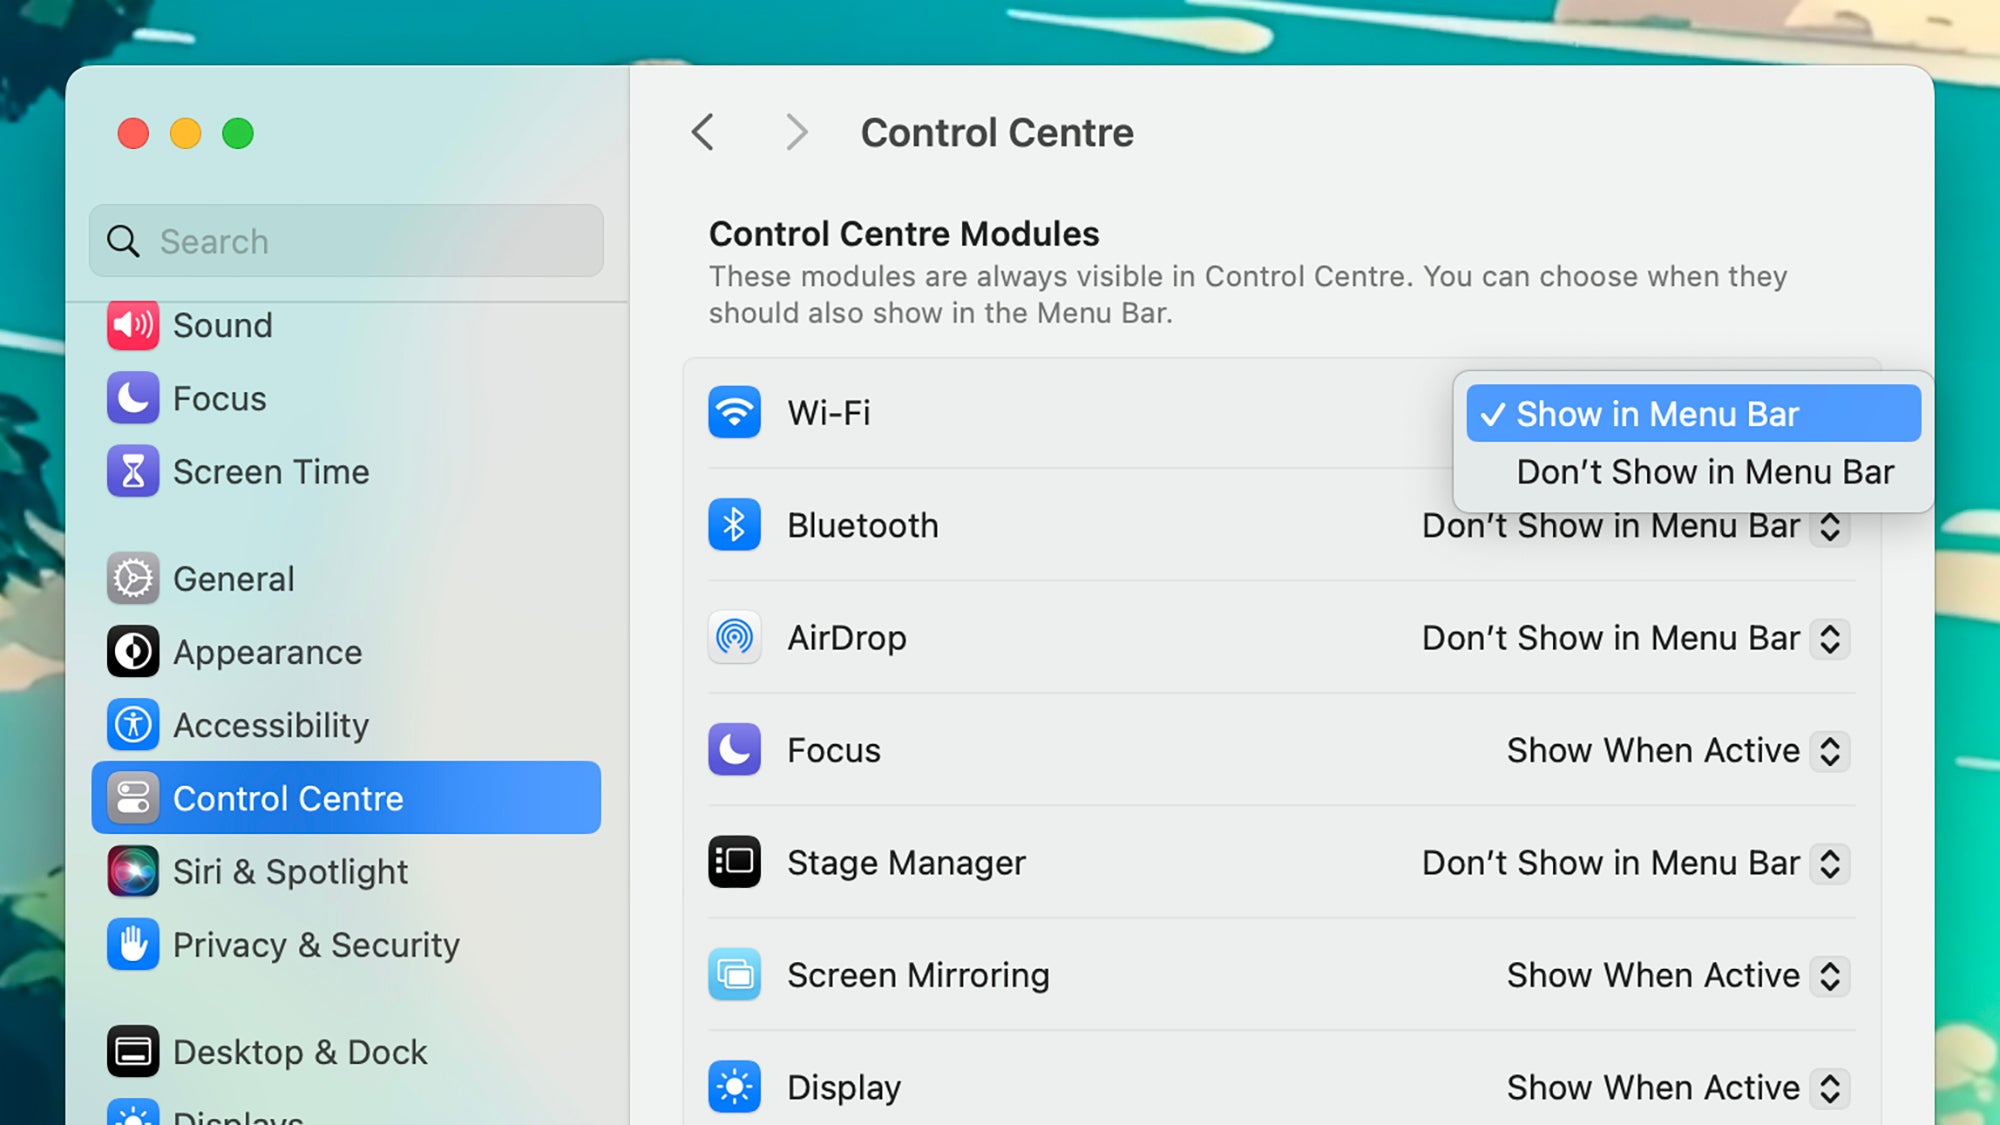The width and height of the screenshot is (2000, 1125).
Task: Click the Wi-Fi icon in modules list
Action: point(735,412)
